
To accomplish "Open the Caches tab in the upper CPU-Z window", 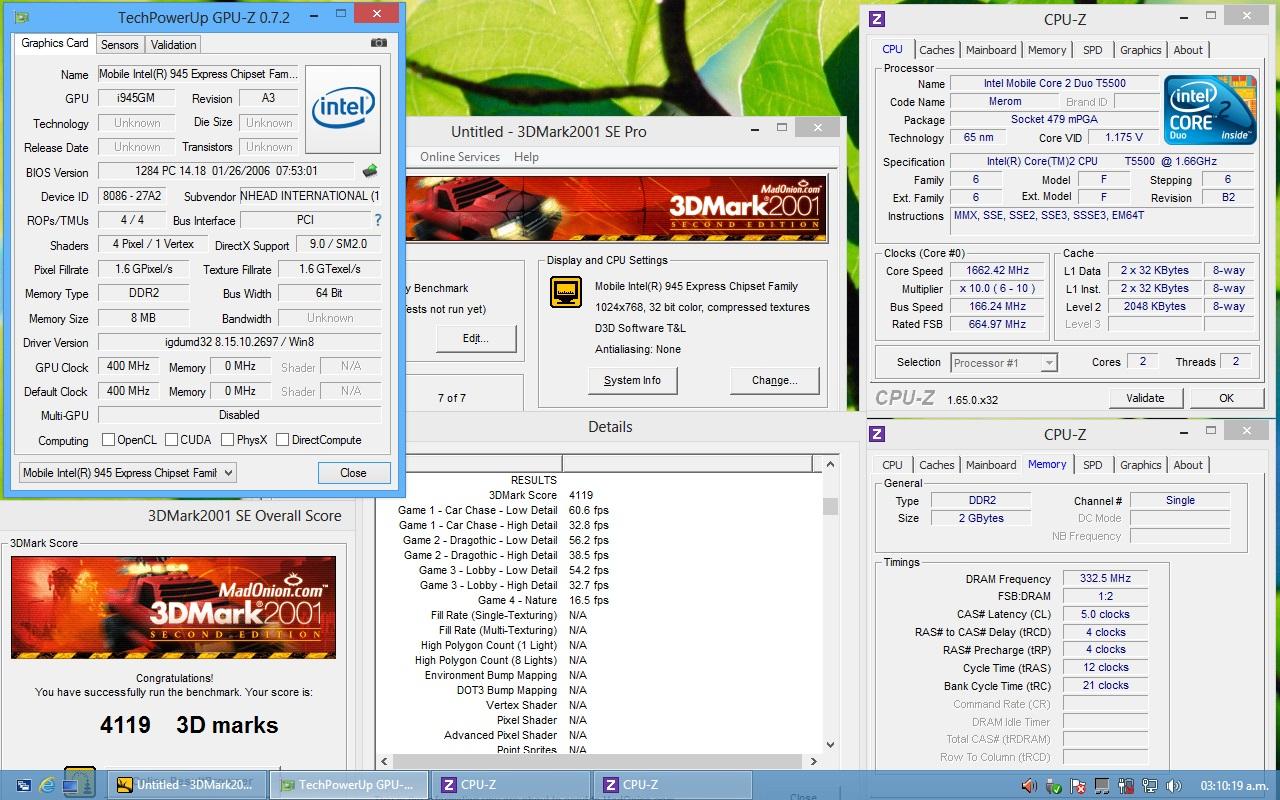I will pyautogui.click(x=937, y=50).
